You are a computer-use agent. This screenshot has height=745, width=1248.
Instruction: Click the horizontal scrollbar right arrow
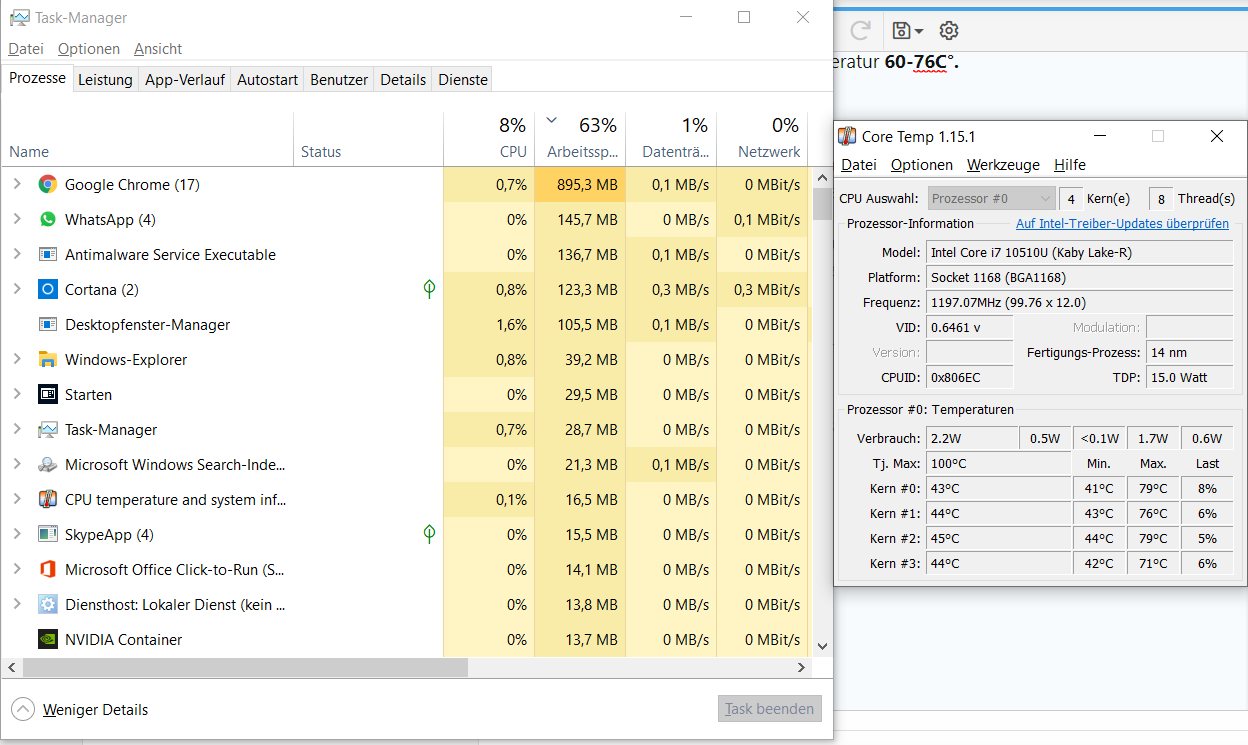tap(801, 667)
